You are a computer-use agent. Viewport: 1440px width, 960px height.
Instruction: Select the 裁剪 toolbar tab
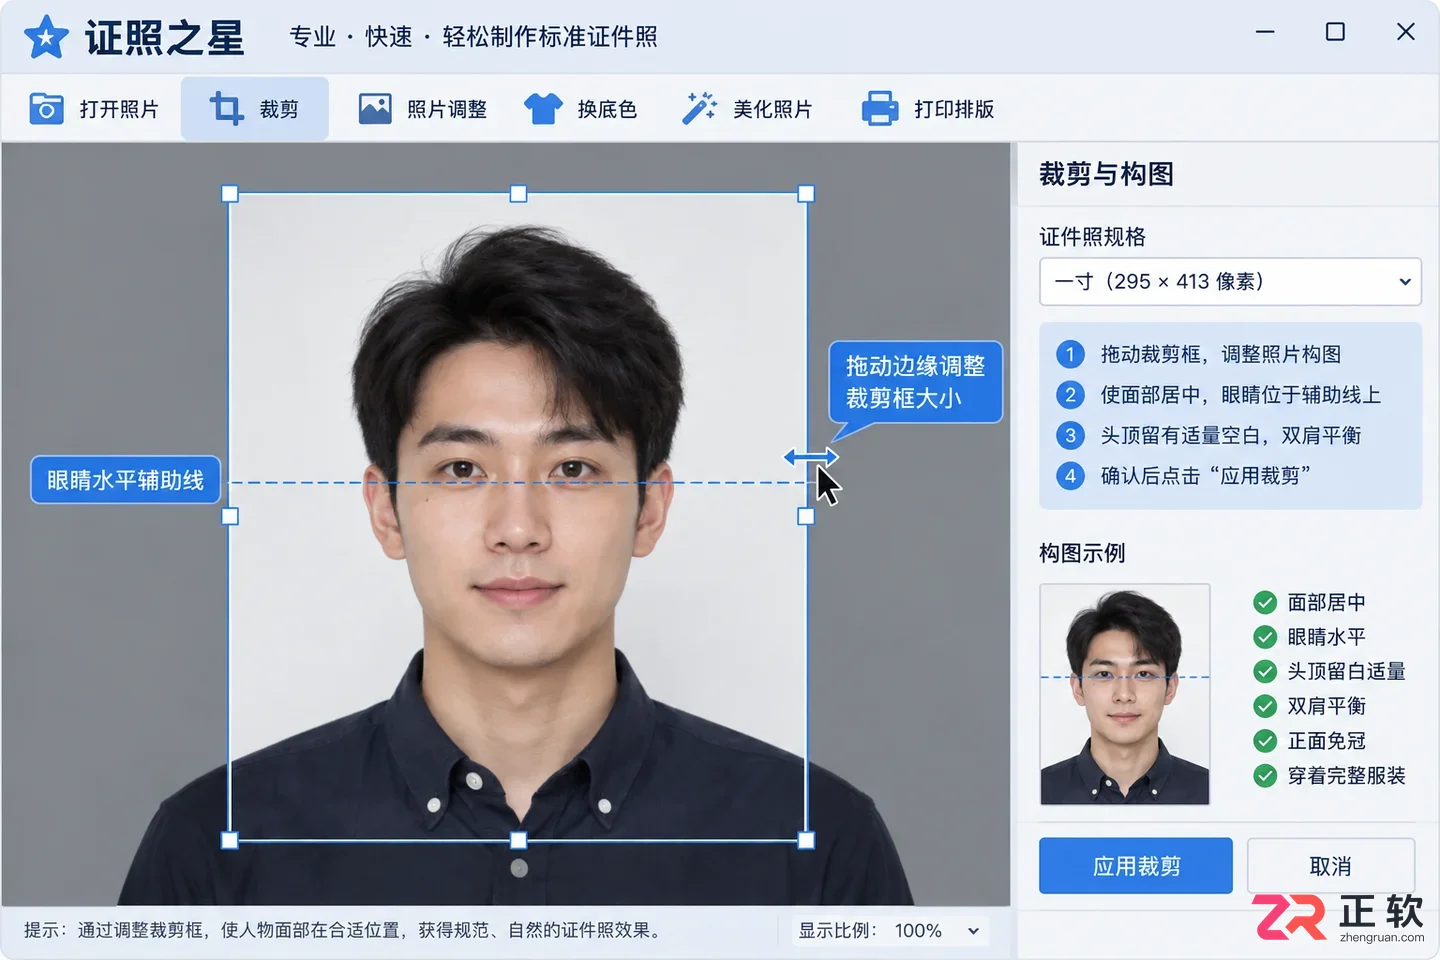[x=255, y=108]
